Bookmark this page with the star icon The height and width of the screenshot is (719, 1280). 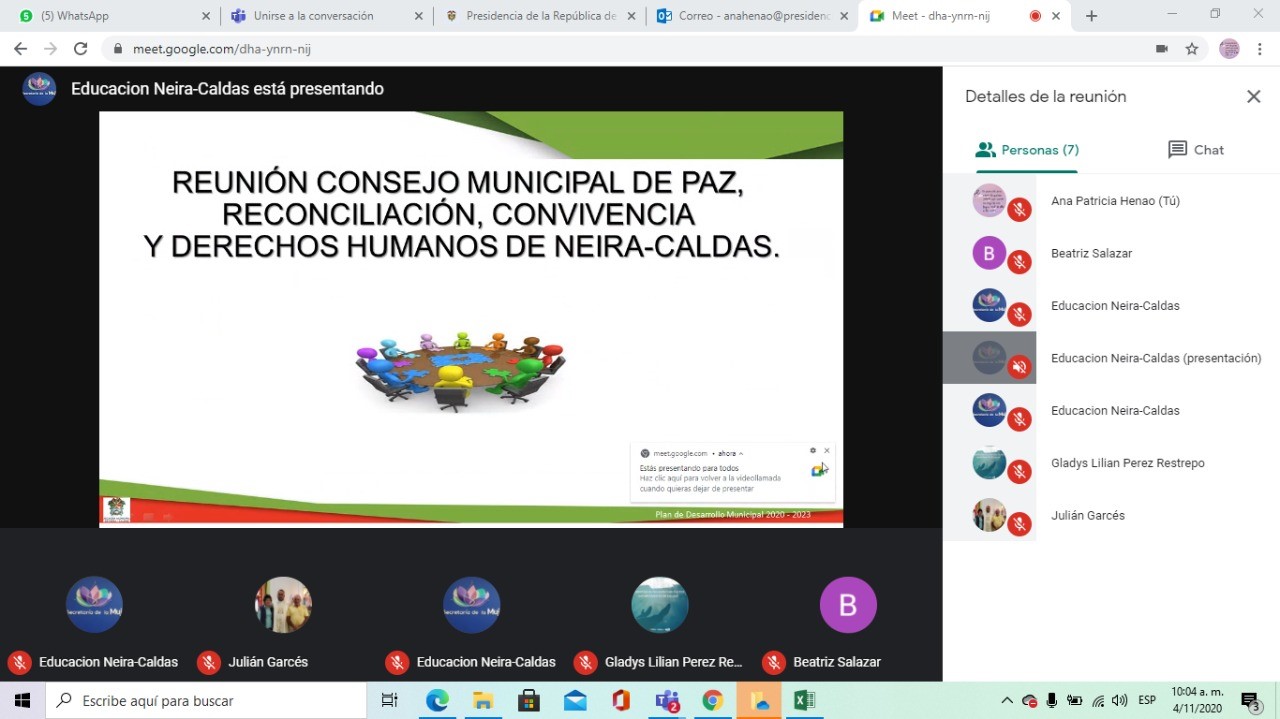point(1191,49)
